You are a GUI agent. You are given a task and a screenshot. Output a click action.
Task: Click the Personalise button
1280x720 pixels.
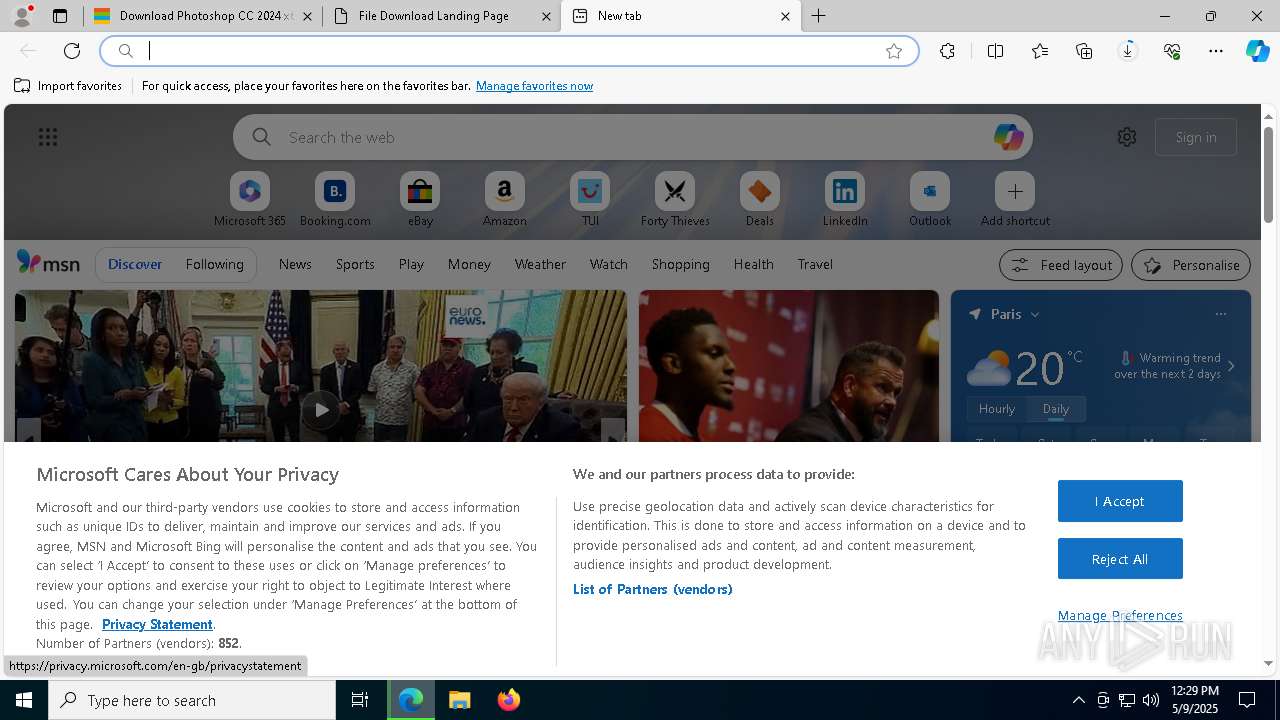point(1191,265)
